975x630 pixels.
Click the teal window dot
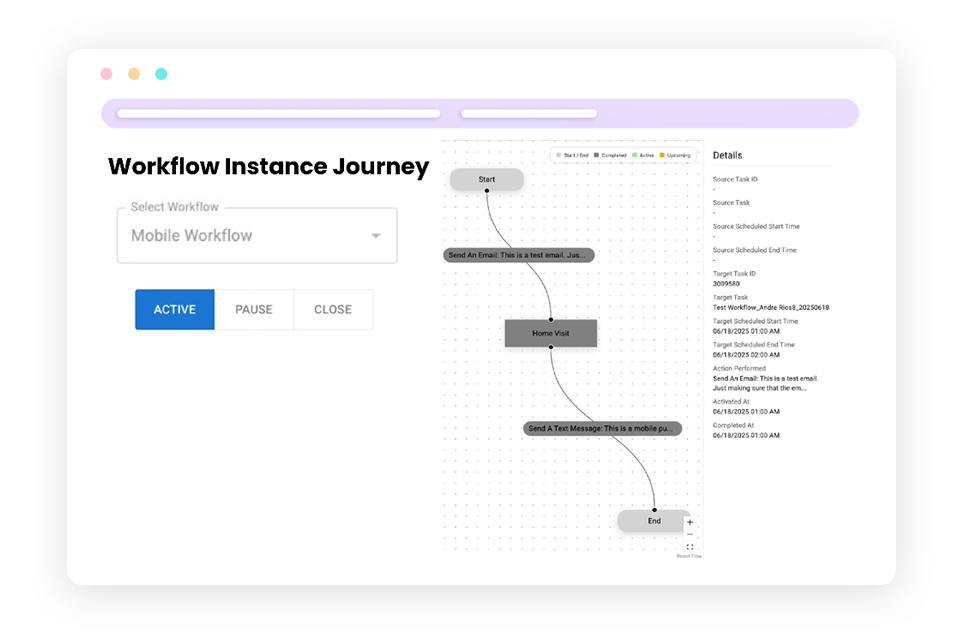(x=161, y=74)
